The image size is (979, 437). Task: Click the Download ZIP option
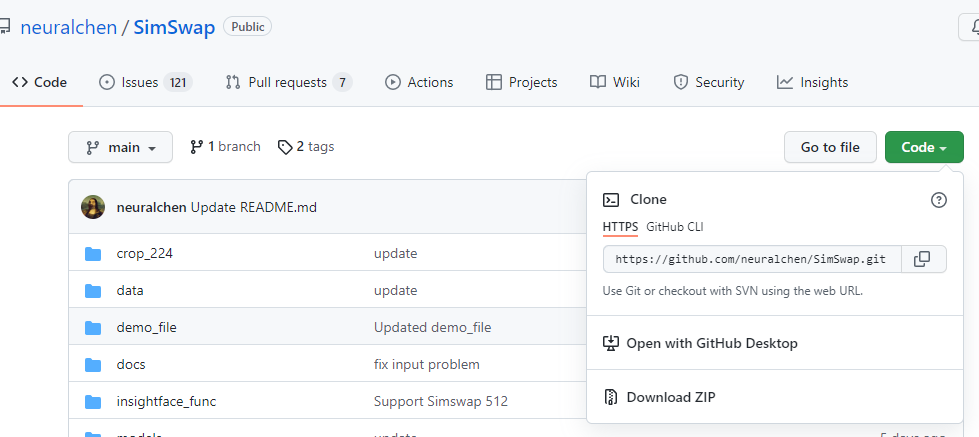tap(670, 397)
